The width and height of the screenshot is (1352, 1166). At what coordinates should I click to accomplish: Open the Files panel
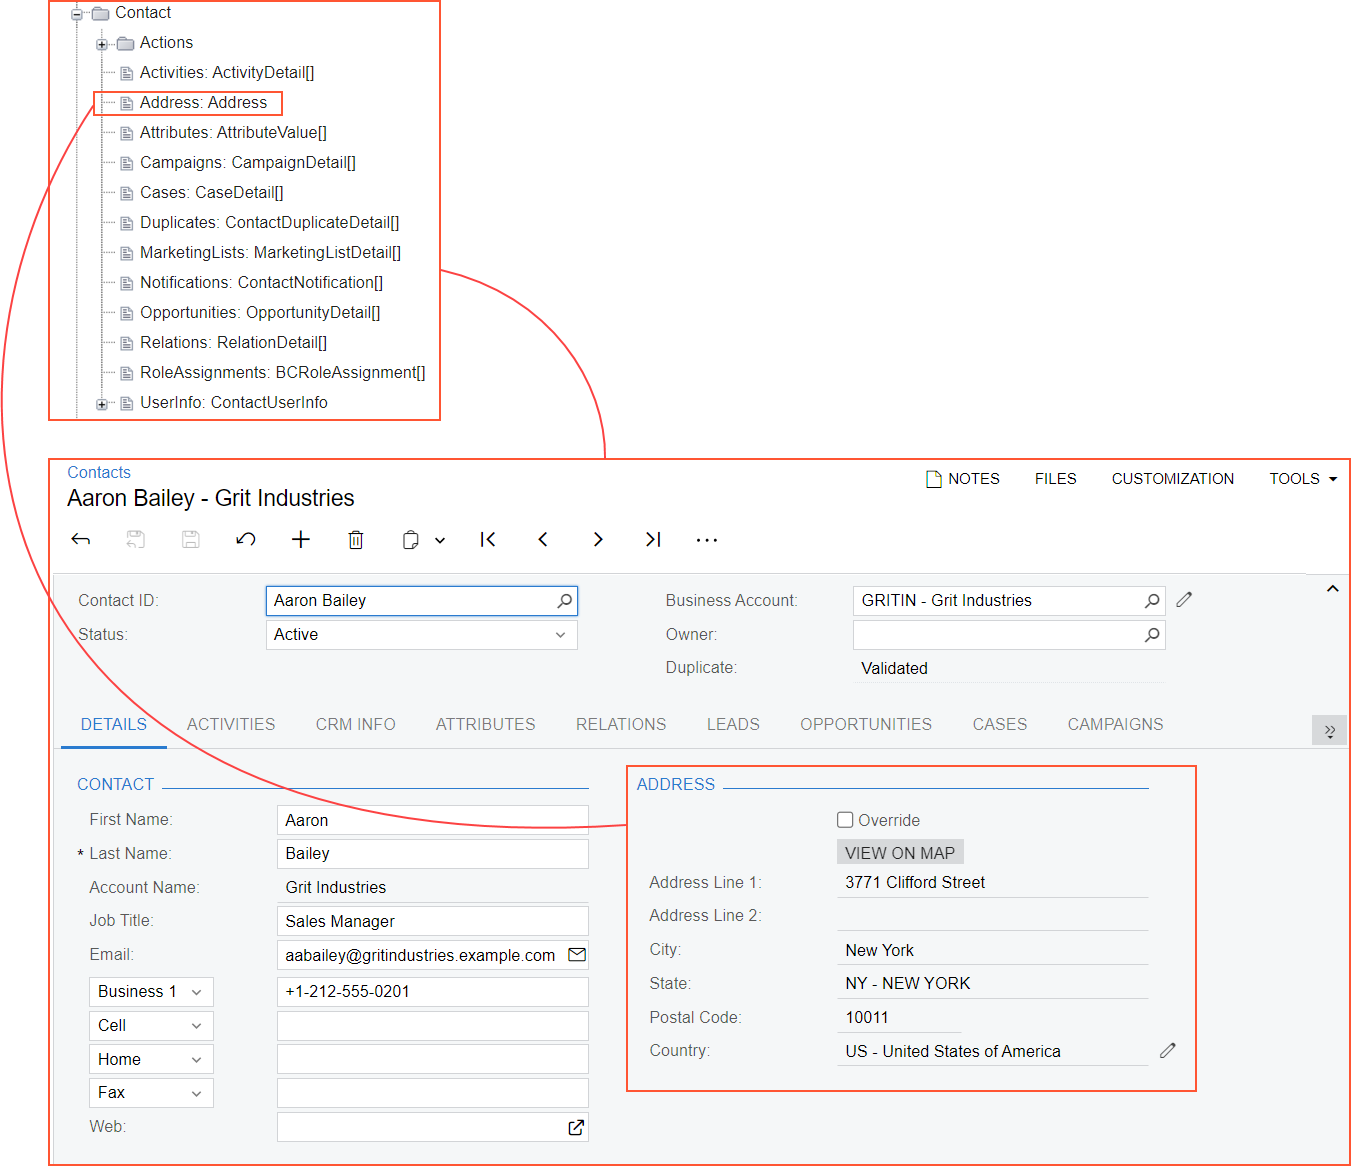click(1056, 479)
